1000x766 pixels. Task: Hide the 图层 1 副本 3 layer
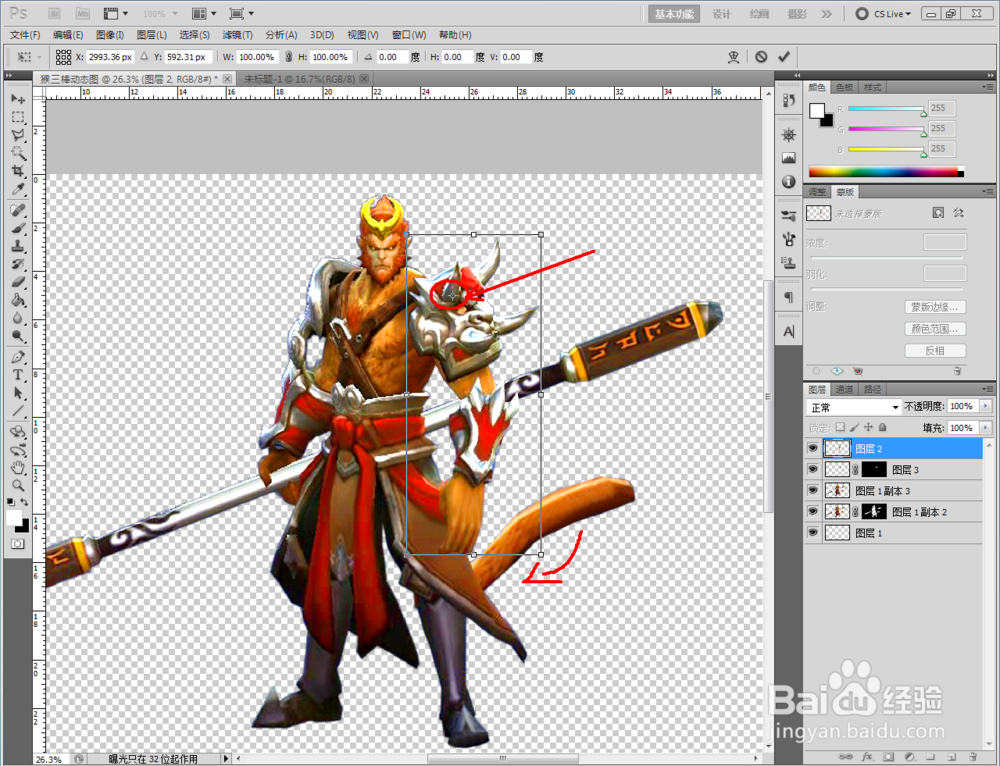point(812,490)
